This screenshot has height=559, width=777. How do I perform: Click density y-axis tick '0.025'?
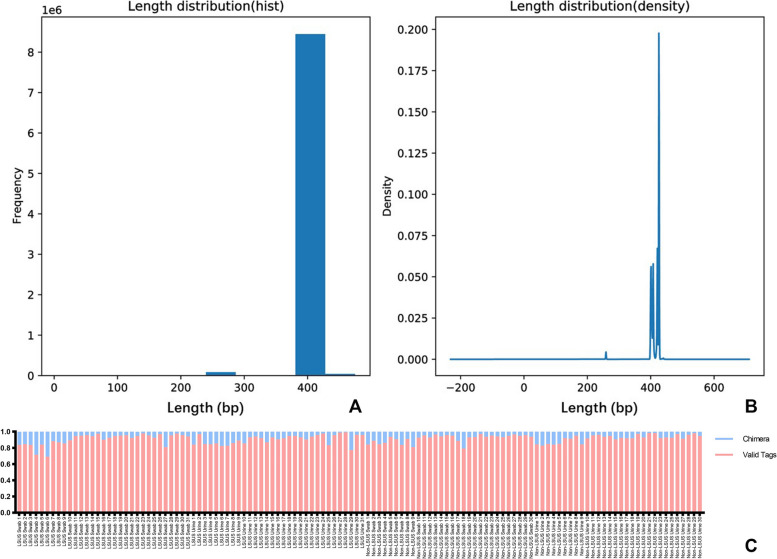[413, 318]
